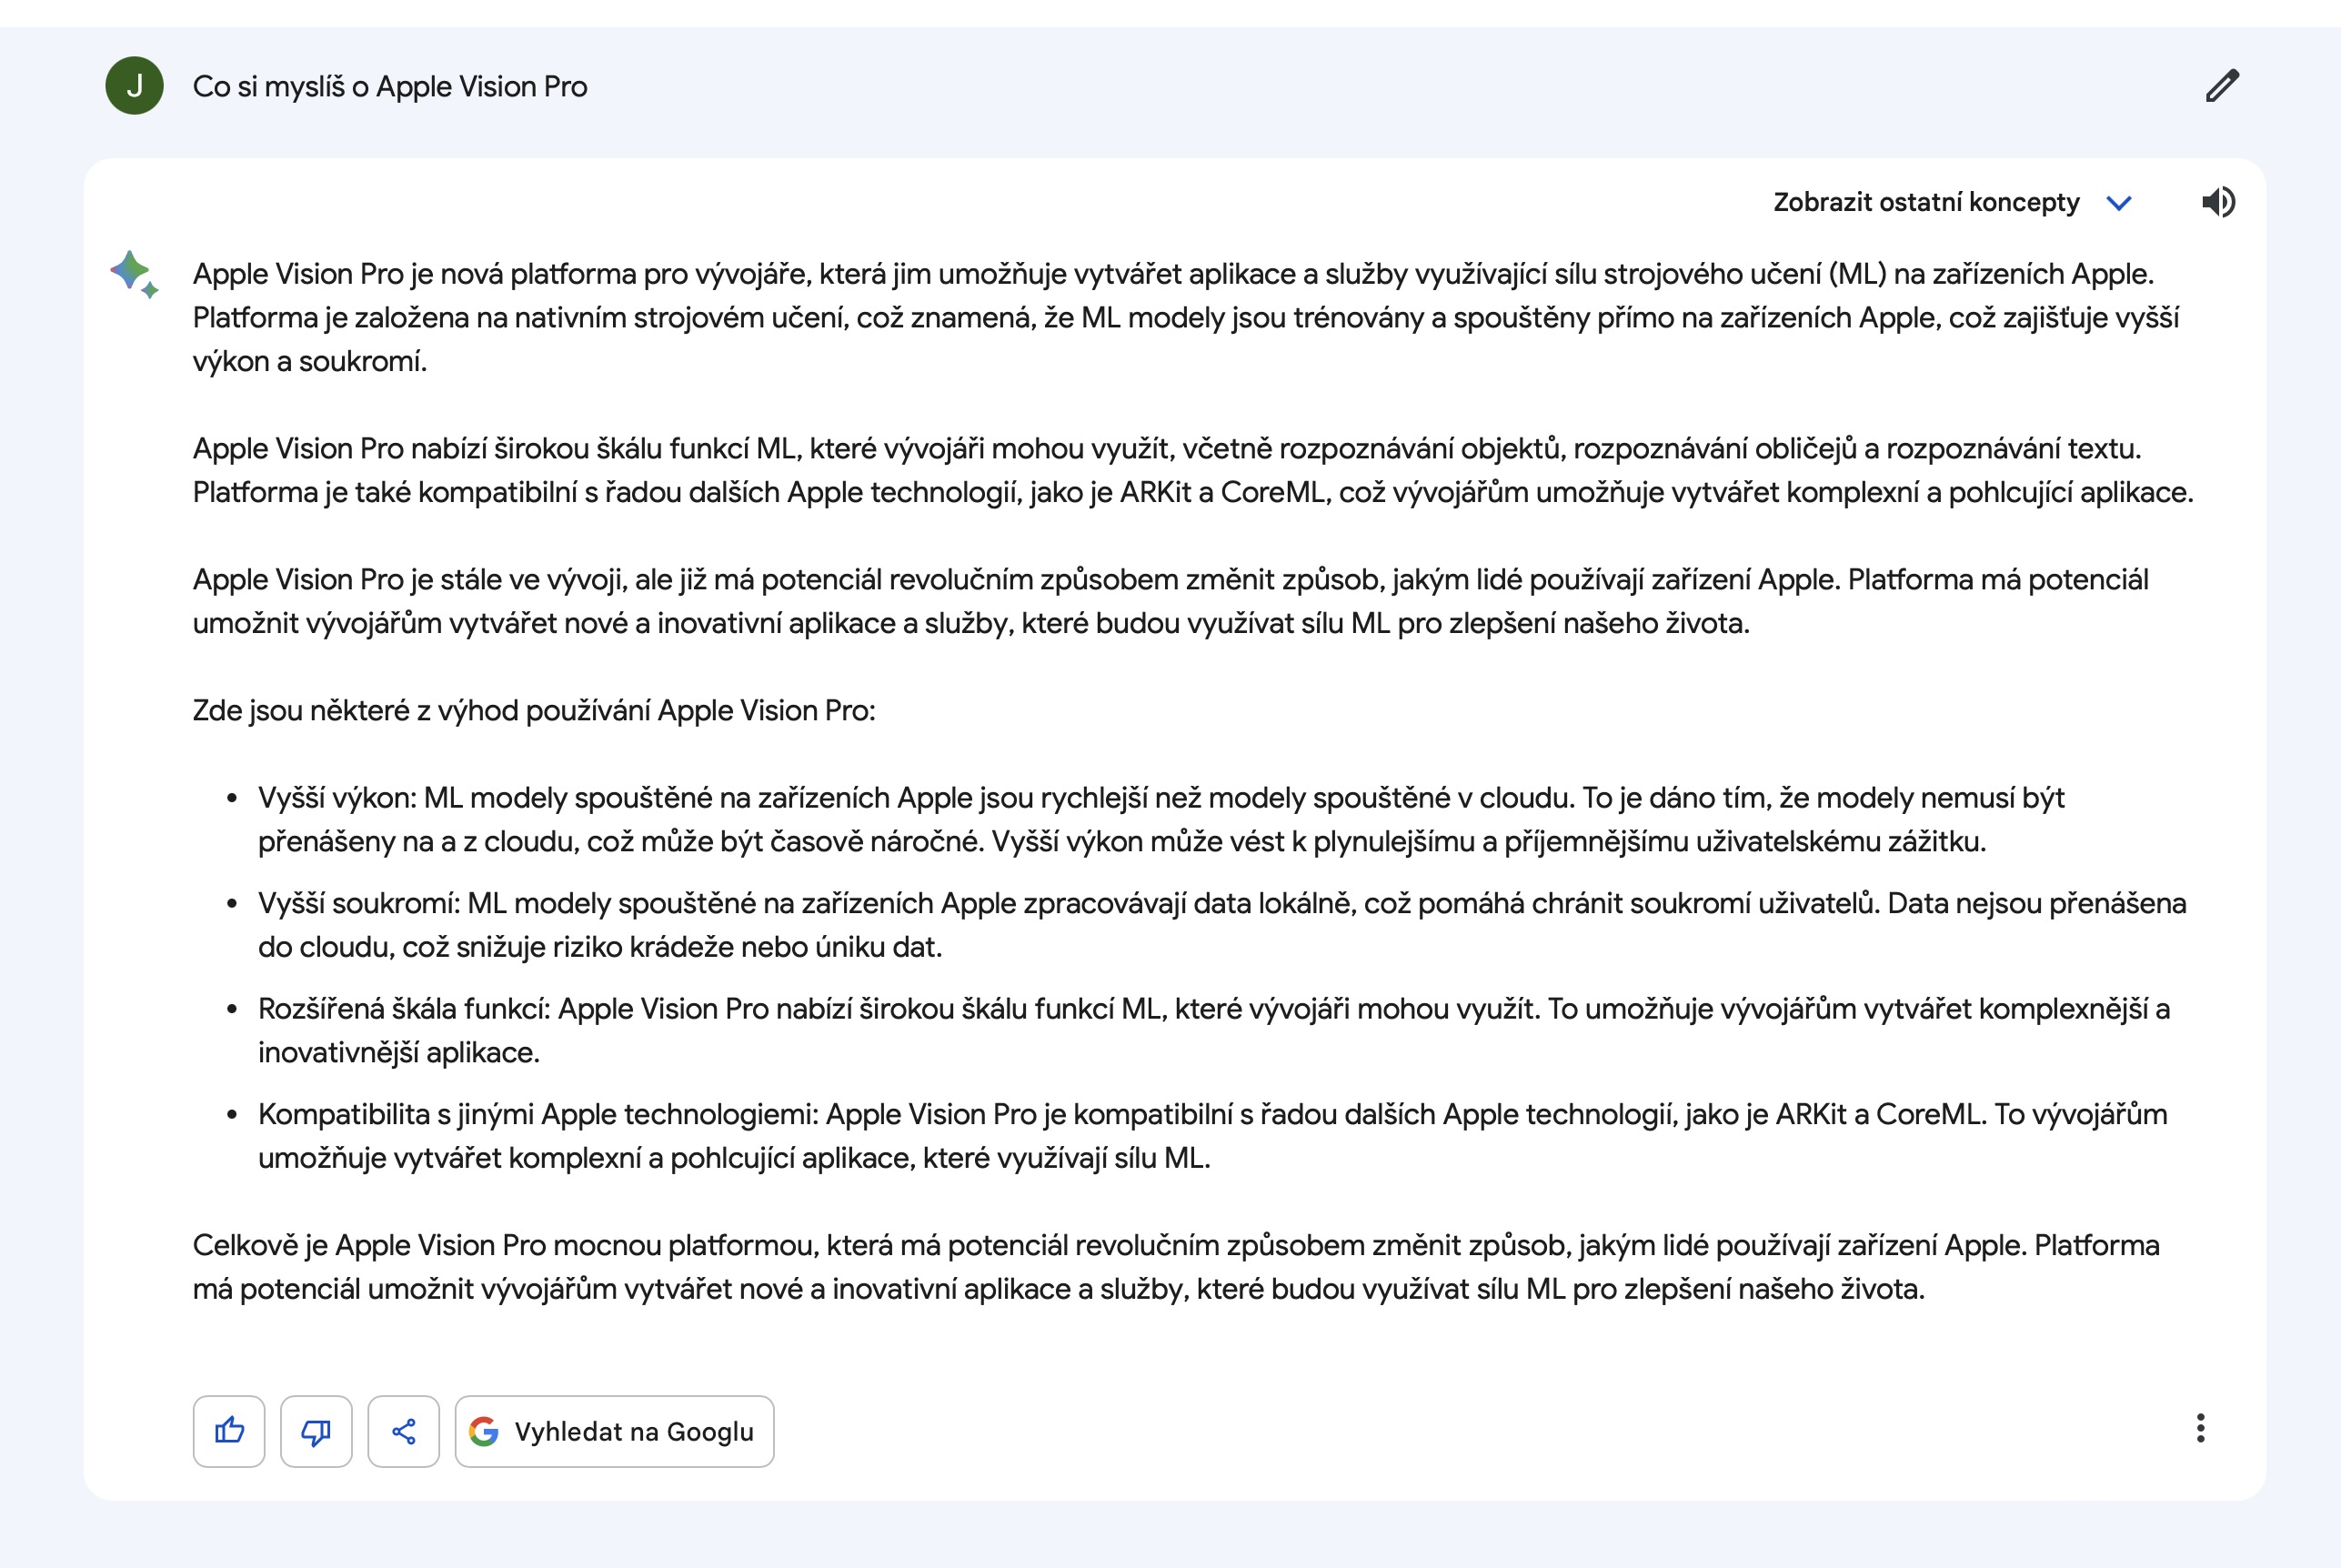Click the share icon below the response

[x=403, y=1431]
